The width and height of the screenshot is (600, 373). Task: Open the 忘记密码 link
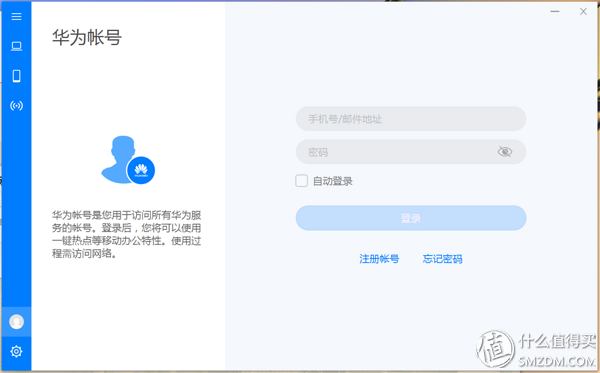click(442, 259)
